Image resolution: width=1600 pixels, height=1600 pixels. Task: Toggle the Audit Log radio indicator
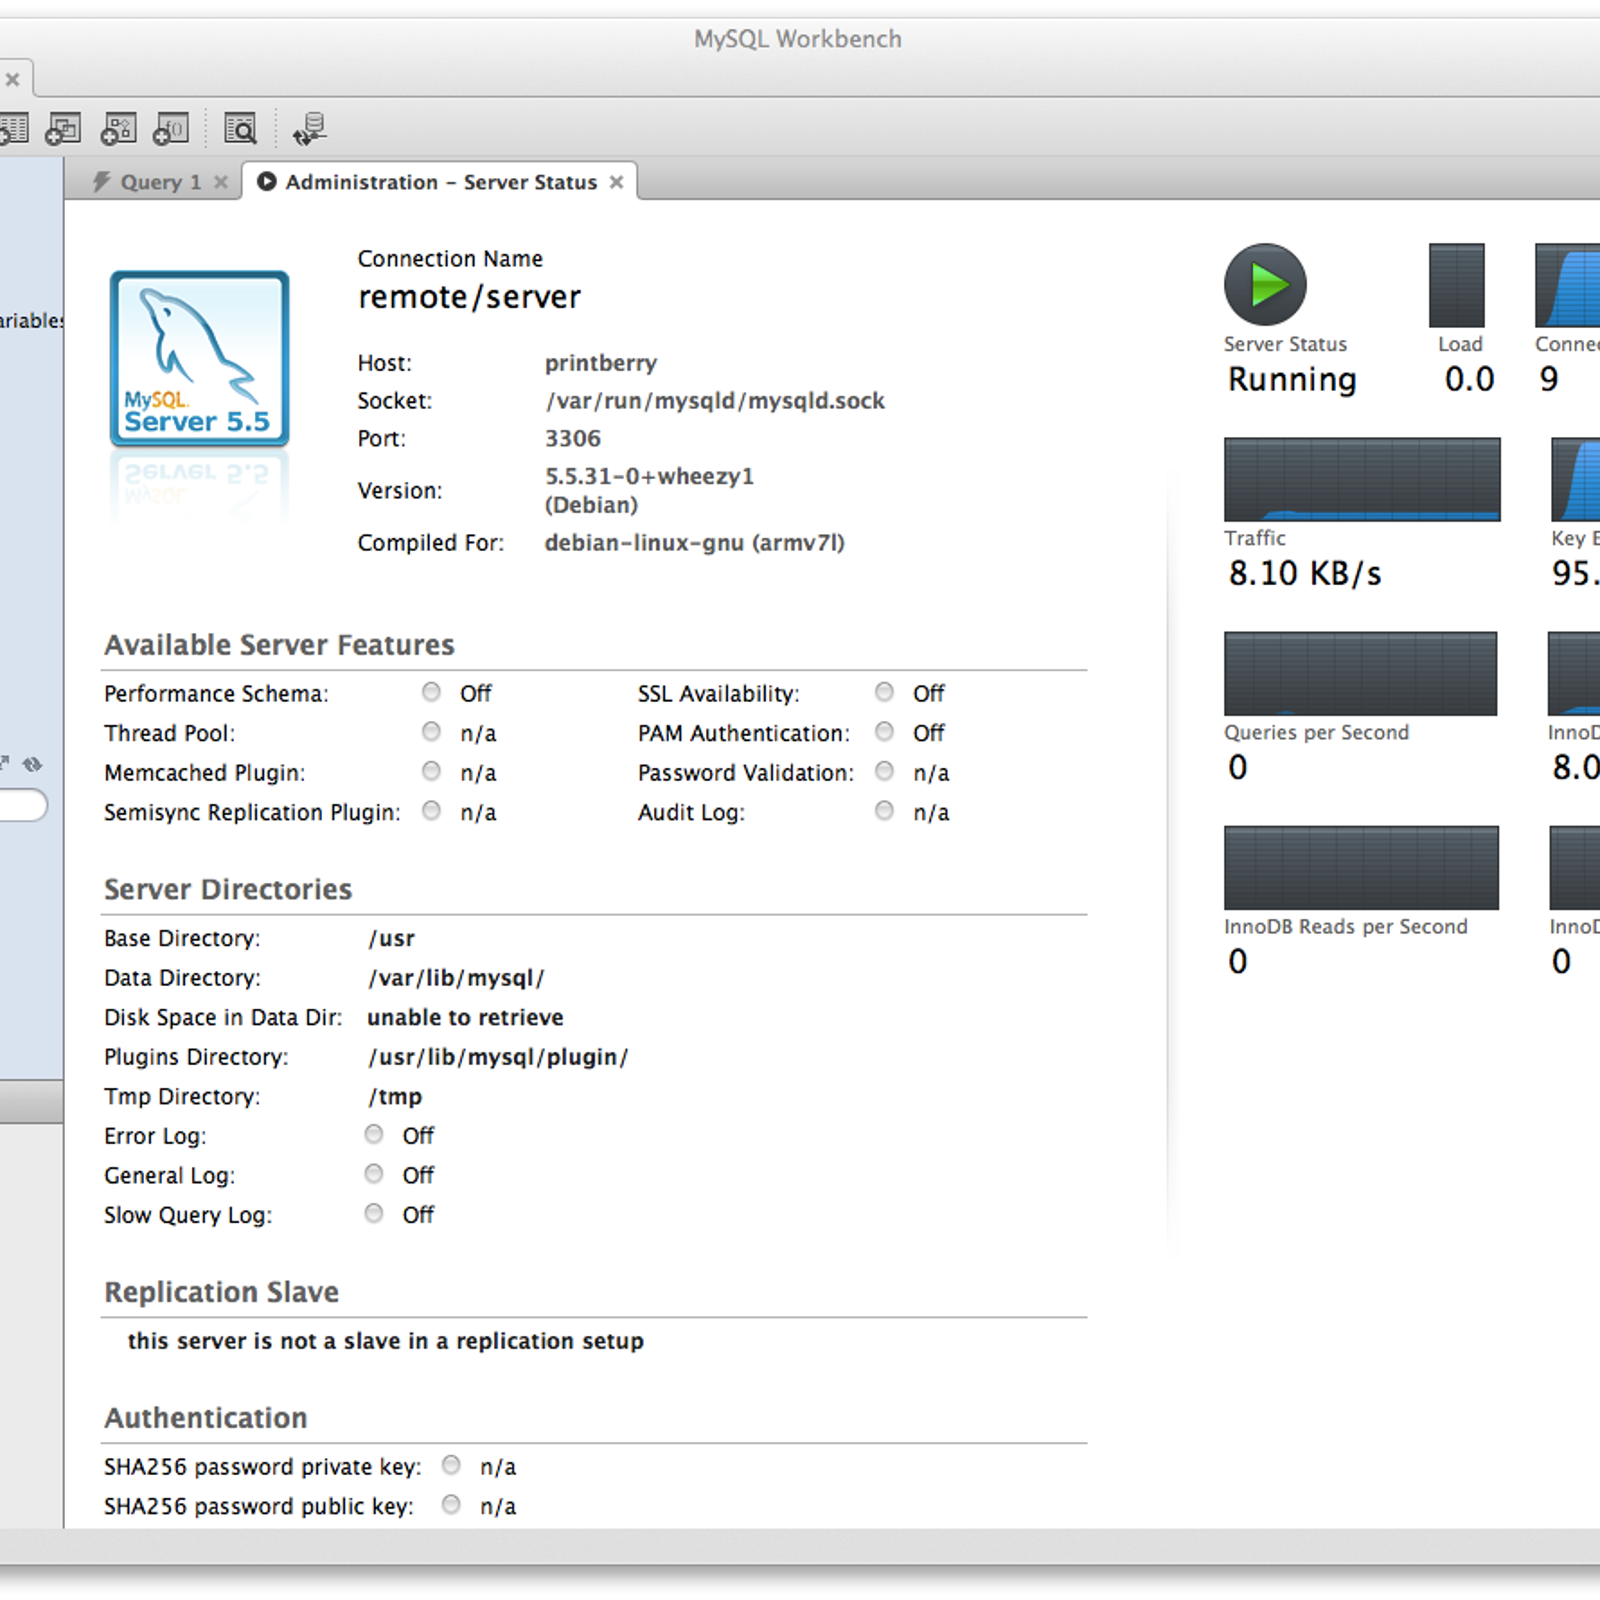coord(884,811)
